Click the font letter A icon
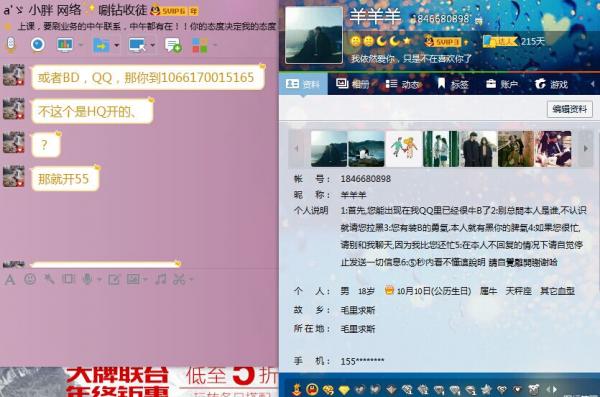The width and height of the screenshot is (600, 397). pos(10,279)
